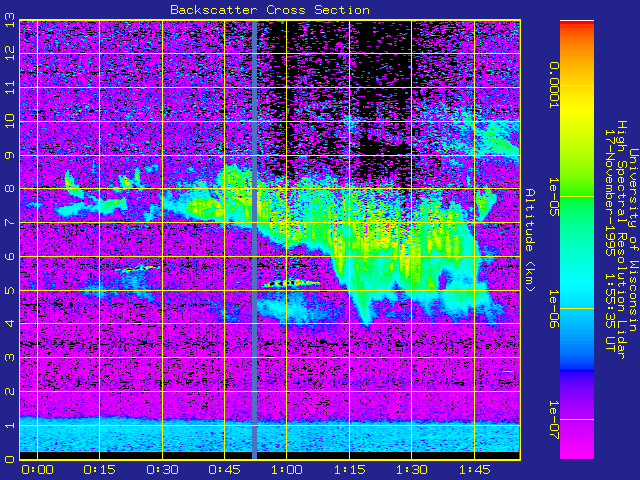The height and width of the screenshot is (480, 640).
Task: Click the altitude tick label "8"
Action: click(x=9, y=189)
